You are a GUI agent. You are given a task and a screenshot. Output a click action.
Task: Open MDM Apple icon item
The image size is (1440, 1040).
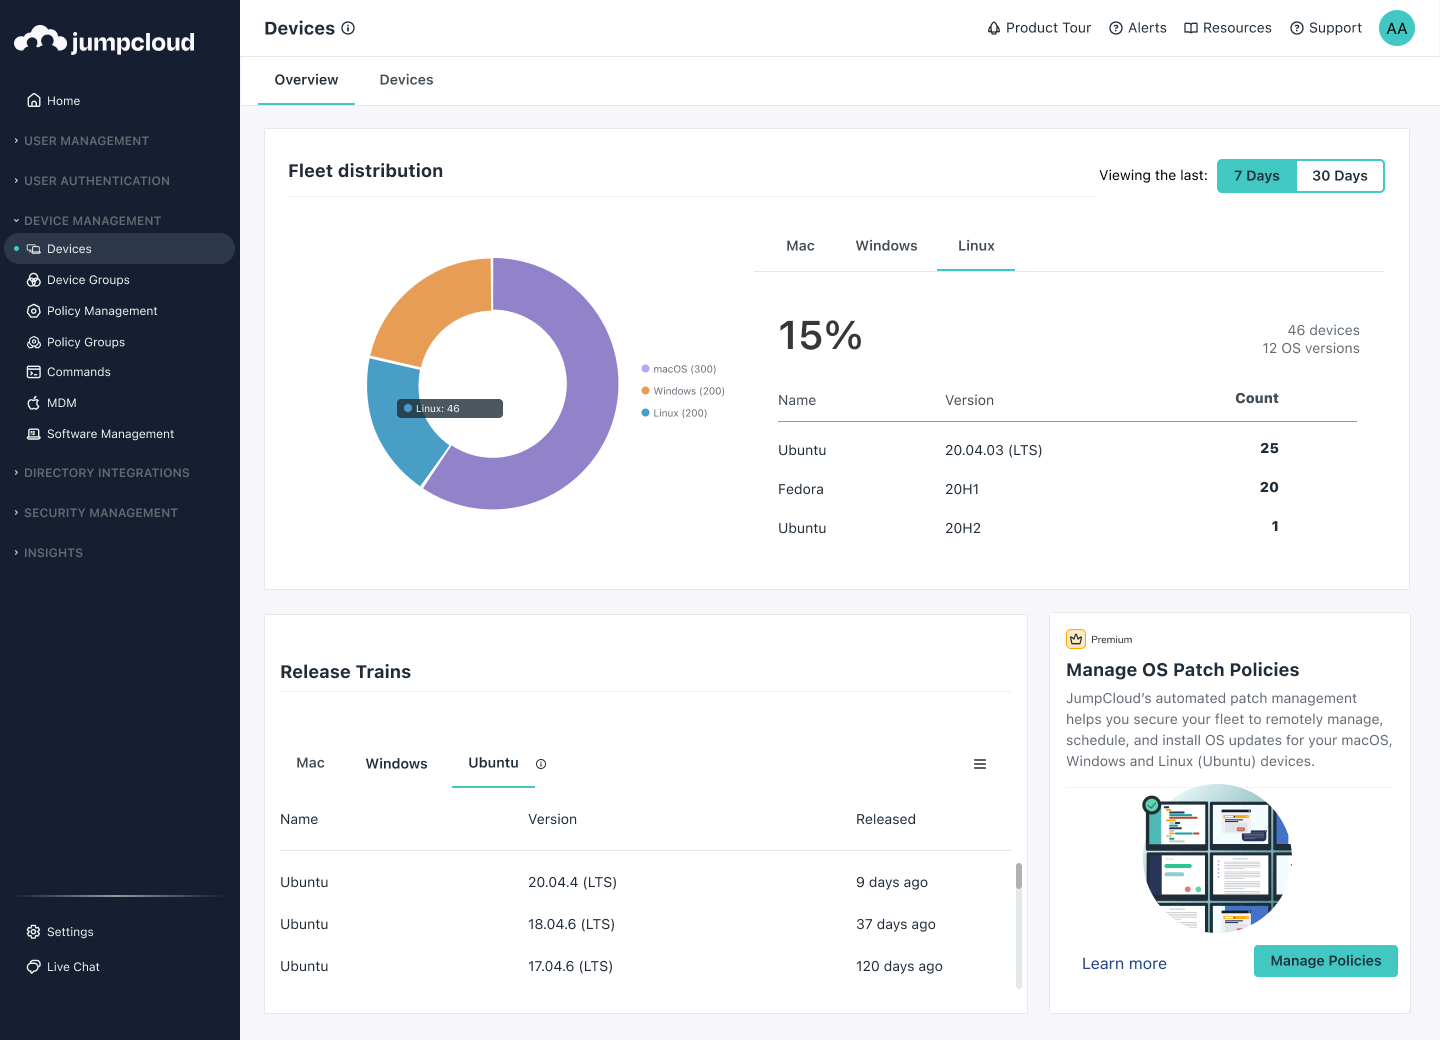coord(34,403)
